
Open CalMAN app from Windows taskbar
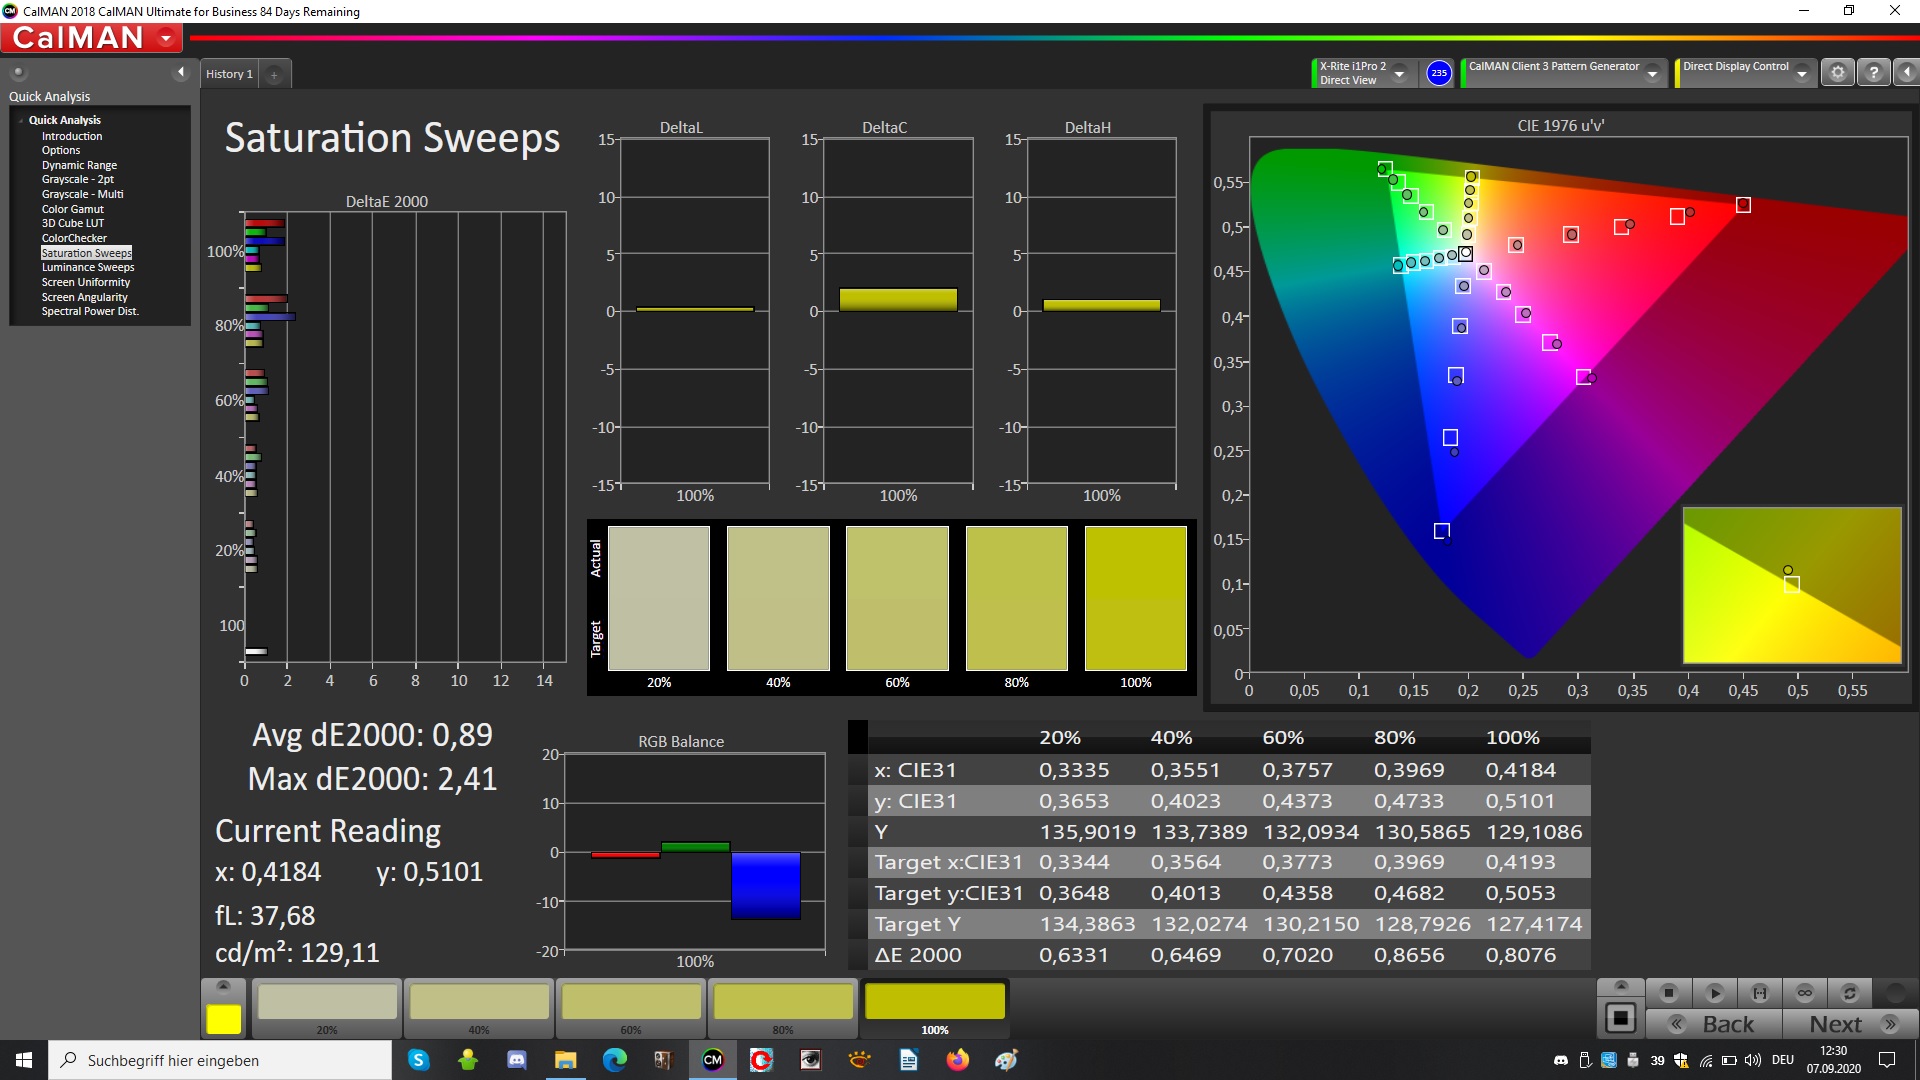(712, 1060)
